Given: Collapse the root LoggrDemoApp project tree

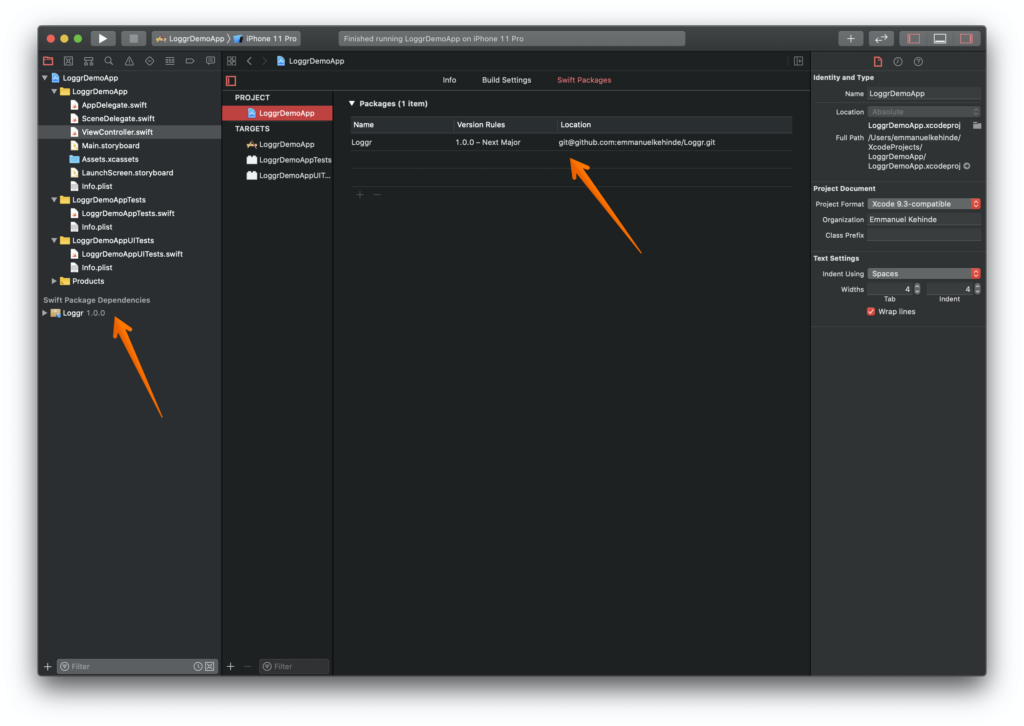Looking at the screenshot, I should pyautogui.click(x=45, y=78).
